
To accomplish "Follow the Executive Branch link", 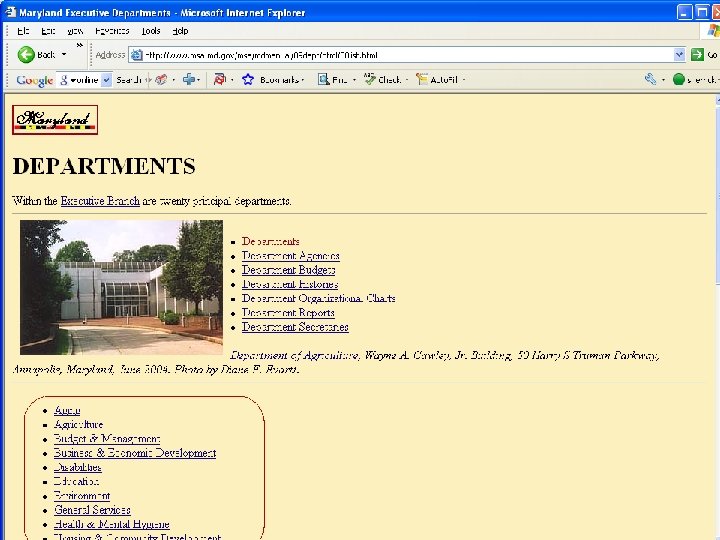I will pyautogui.click(x=100, y=201).
